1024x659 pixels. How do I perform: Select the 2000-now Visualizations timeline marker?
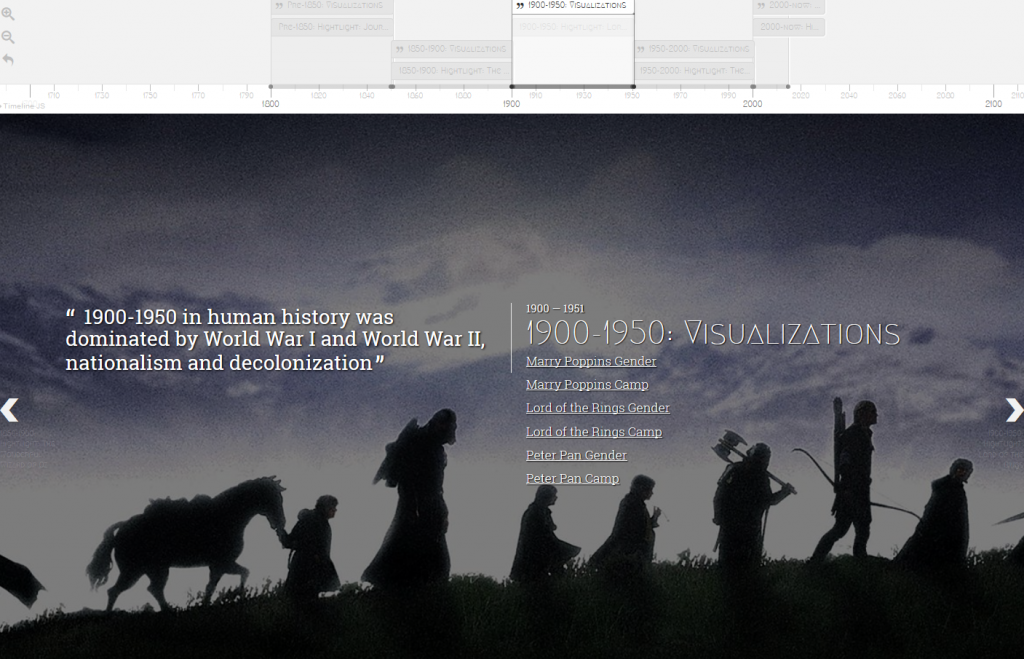click(789, 6)
